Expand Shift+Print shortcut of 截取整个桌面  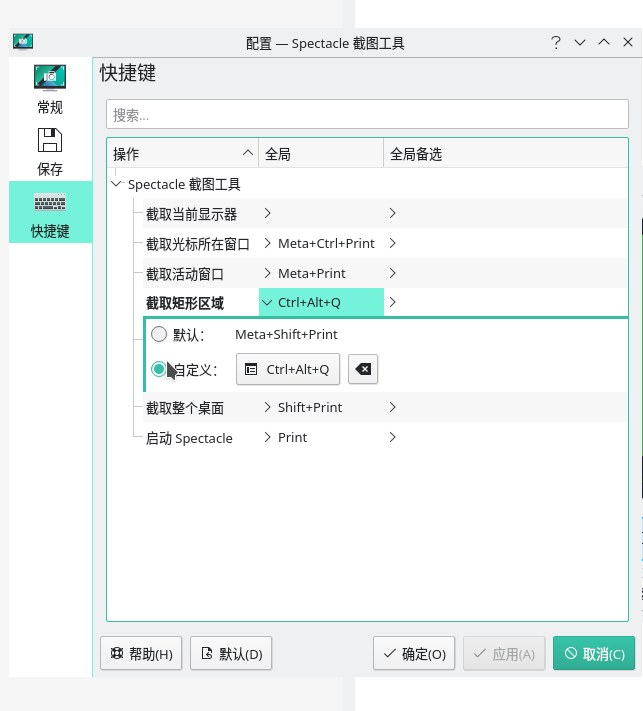pyautogui.click(x=268, y=407)
